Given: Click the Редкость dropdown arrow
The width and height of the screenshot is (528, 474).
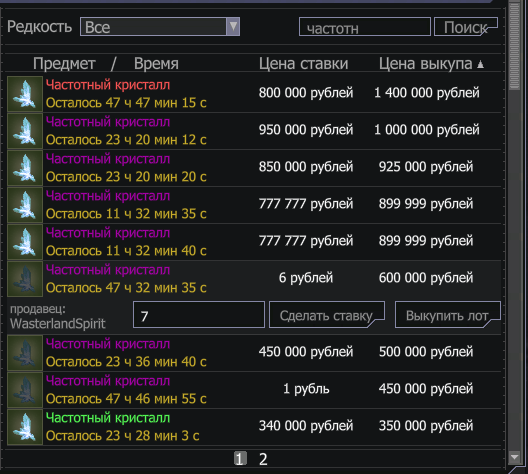Looking at the screenshot, I should tap(233, 27).
